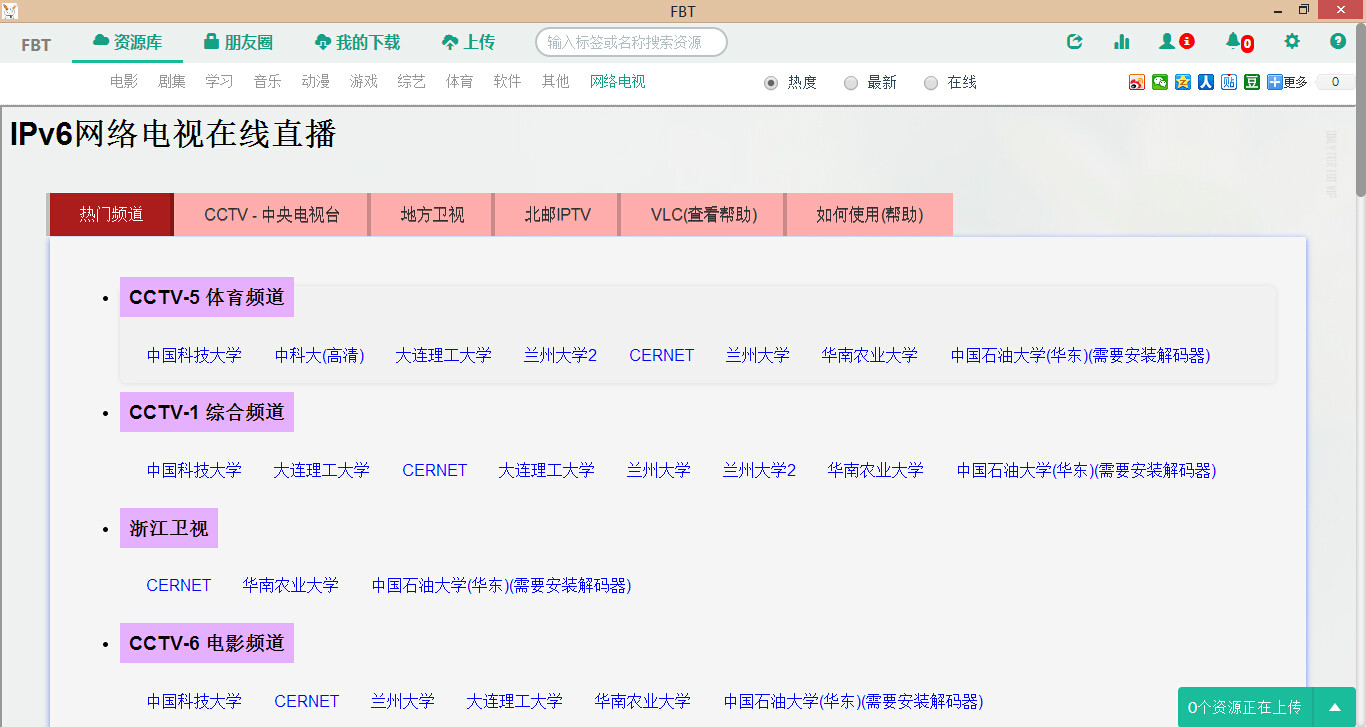Click the resource search input field
The width and height of the screenshot is (1366, 727).
[631, 42]
